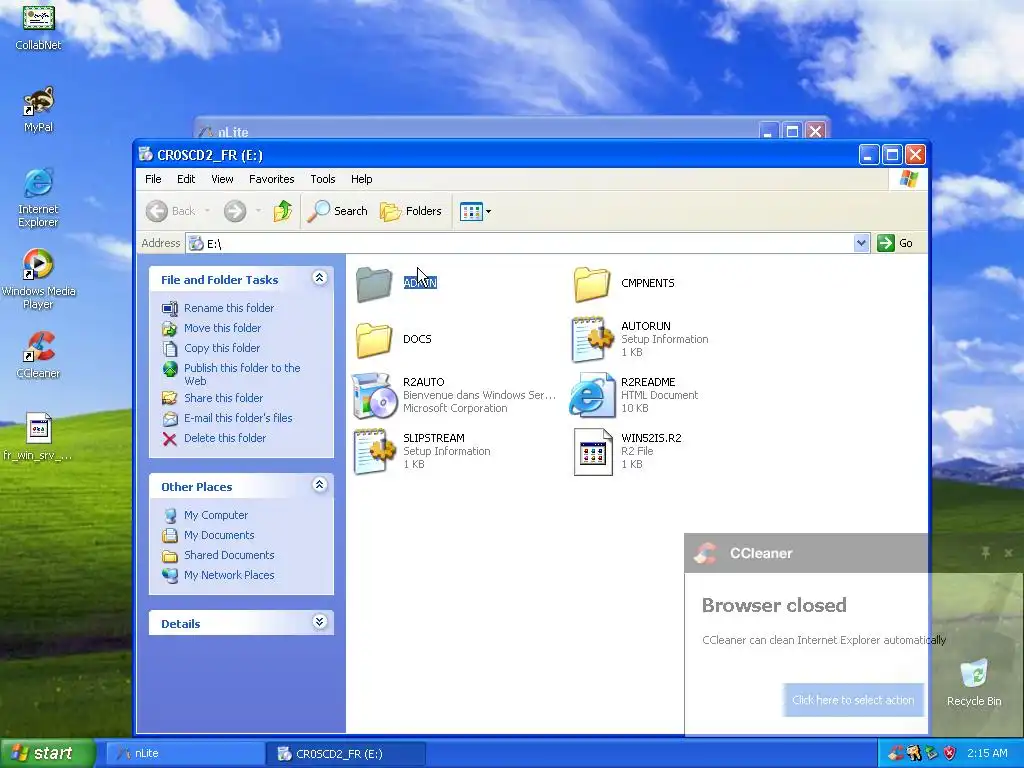The height and width of the screenshot is (768, 1024).
Task: Select the WIN52IS.R2 file icon
Action: (x=592, y=452)
